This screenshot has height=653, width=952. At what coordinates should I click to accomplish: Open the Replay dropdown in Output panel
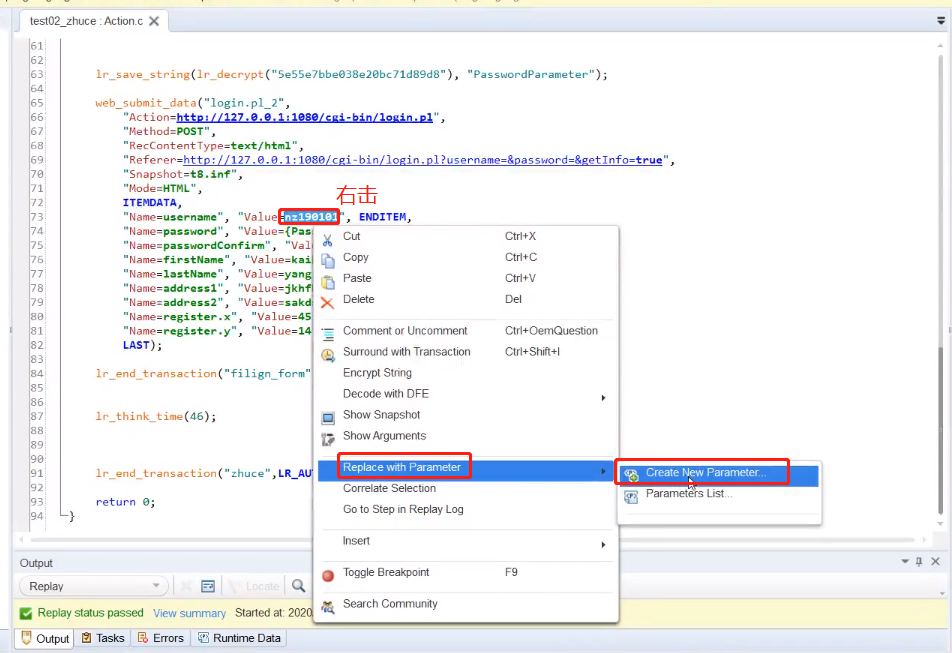coord(94,586)
